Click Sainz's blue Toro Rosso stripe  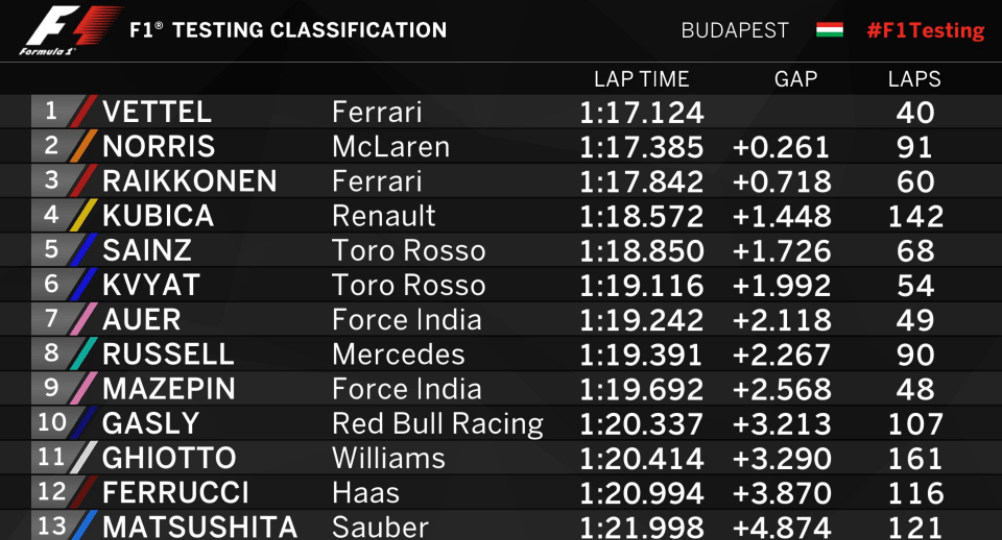[x=84, y=250]
